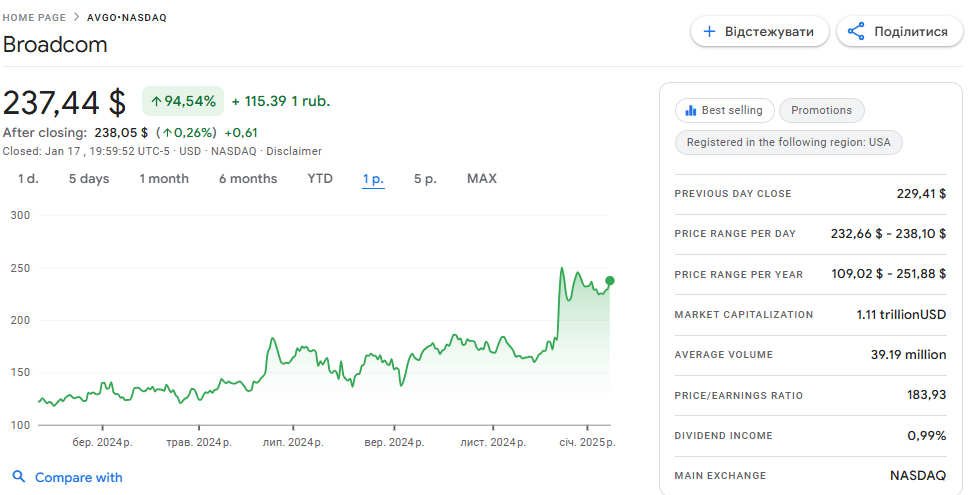Click the Відстежувати follow button
This screenshot has height=495, width=970.
[760, 32]
